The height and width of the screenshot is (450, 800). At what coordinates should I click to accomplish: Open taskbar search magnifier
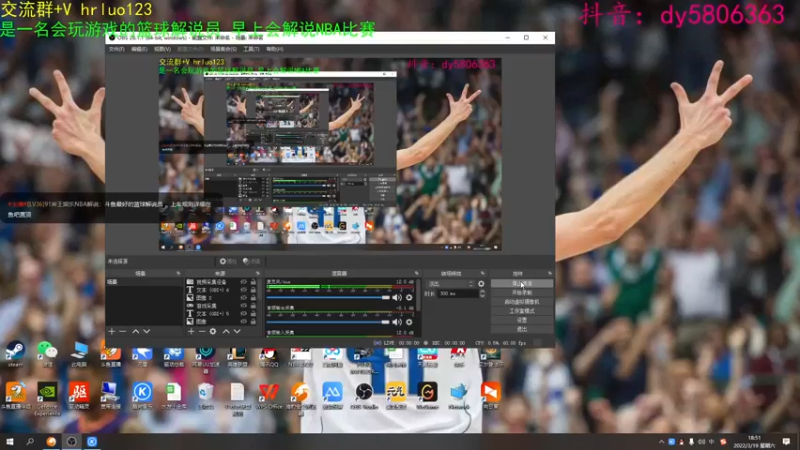tap(30, 441)
